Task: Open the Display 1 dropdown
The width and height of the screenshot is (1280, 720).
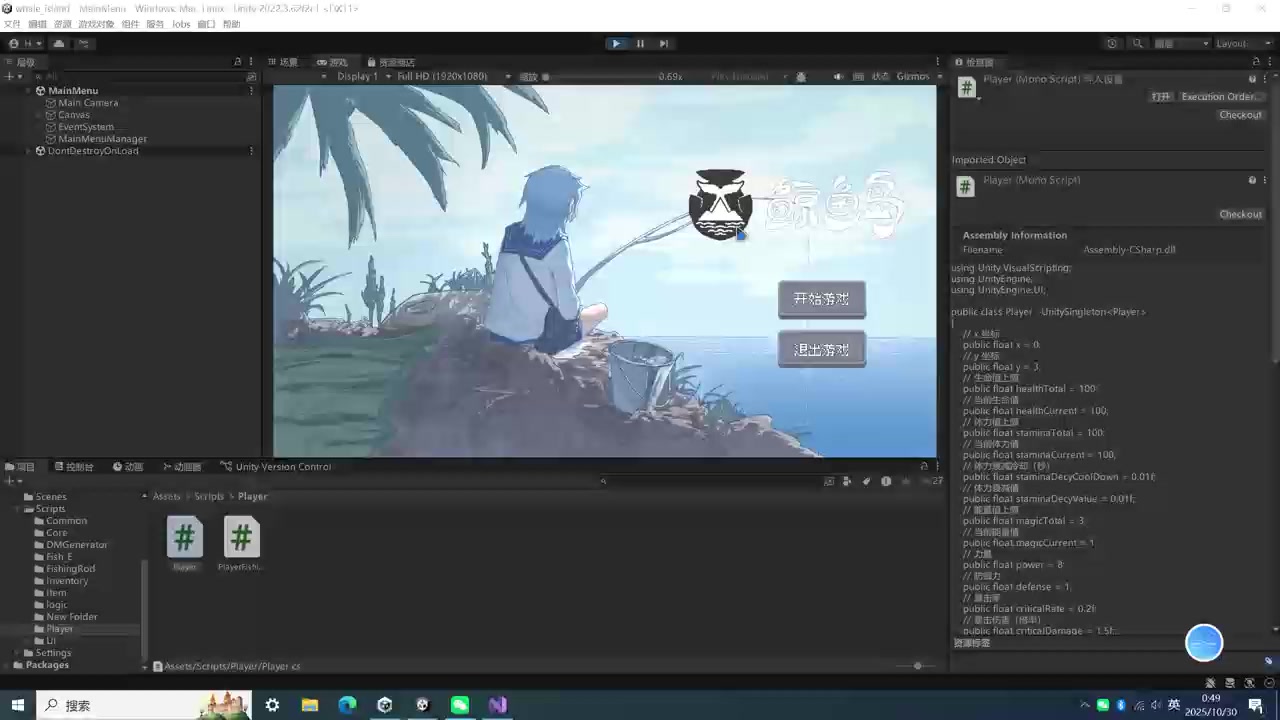Action: click(357, 77)
